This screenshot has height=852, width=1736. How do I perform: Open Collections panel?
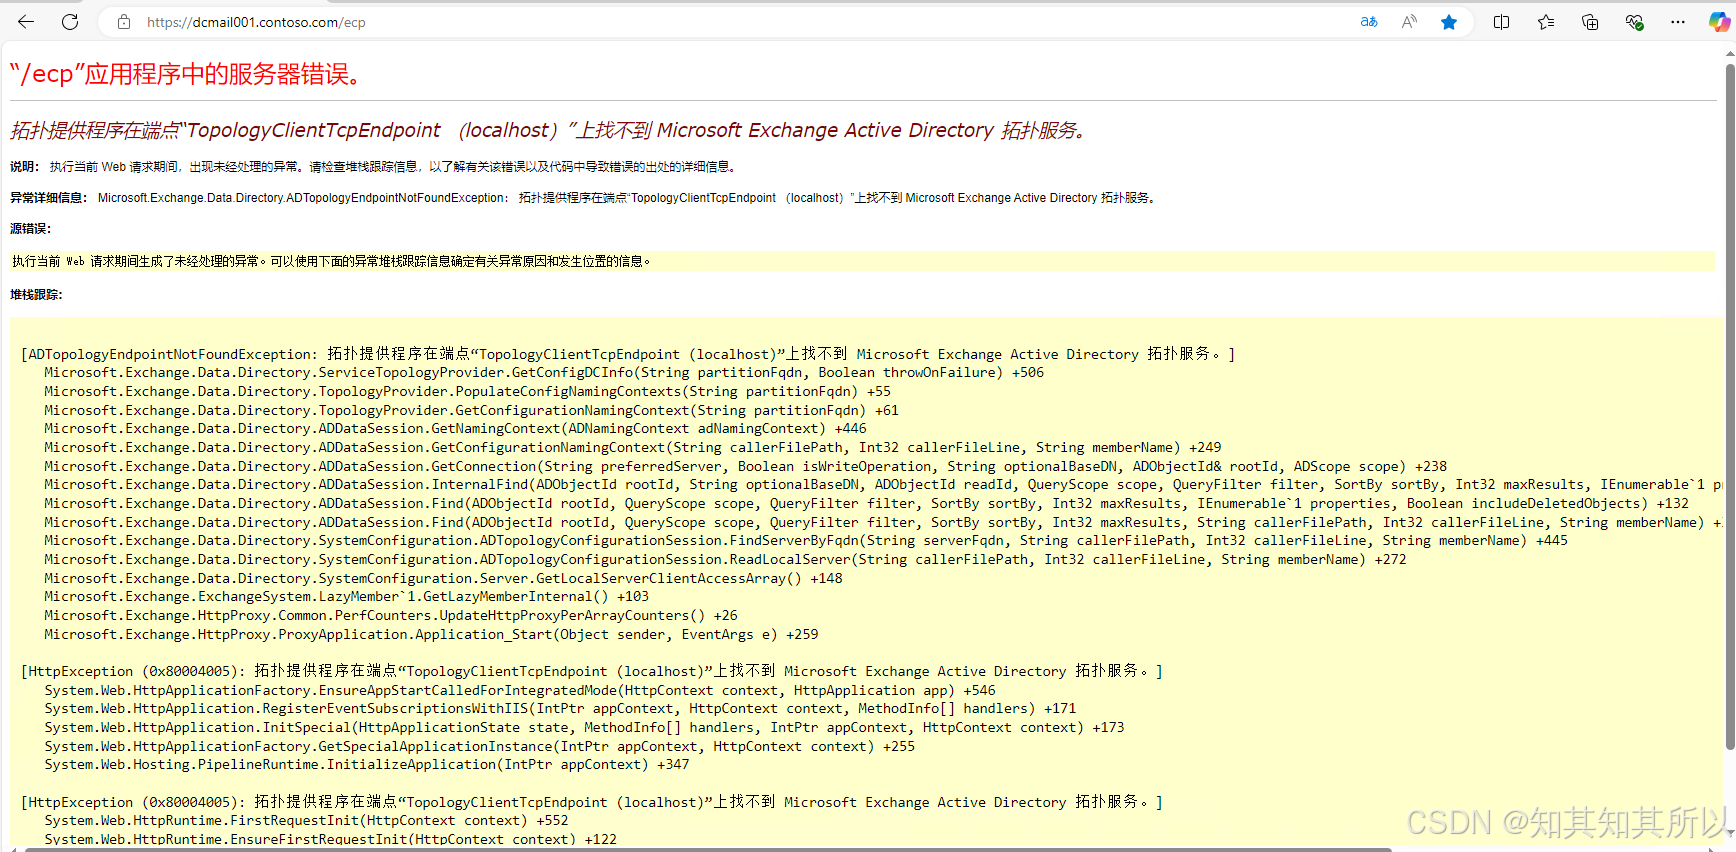(1590, 22)
